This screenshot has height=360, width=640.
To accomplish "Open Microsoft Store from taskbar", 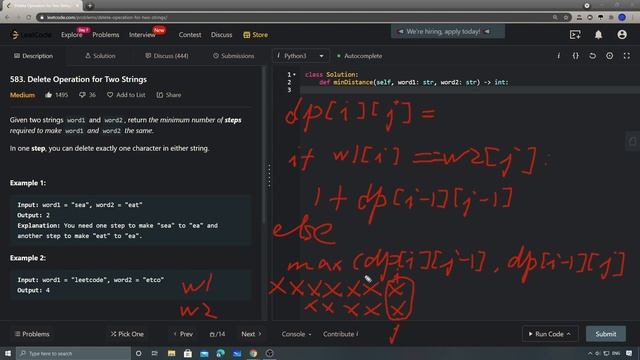I will 188,353.
